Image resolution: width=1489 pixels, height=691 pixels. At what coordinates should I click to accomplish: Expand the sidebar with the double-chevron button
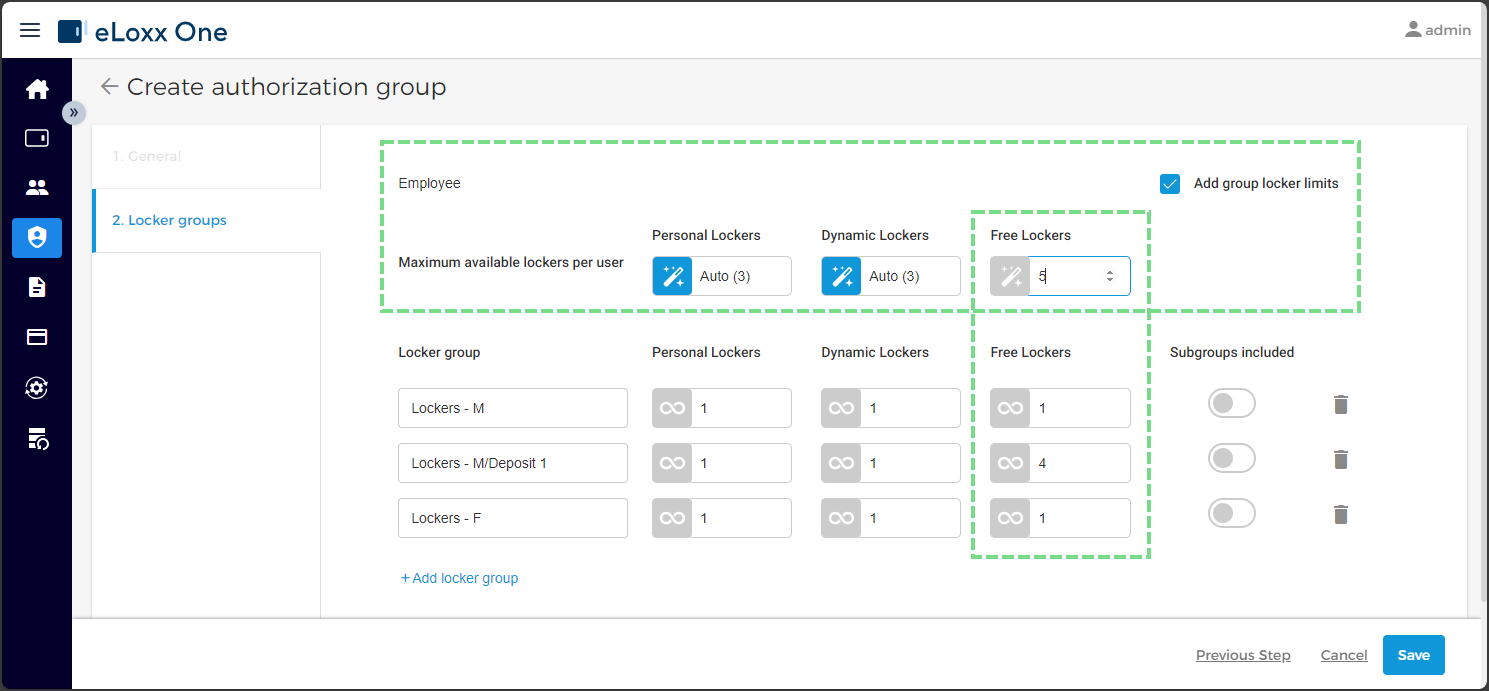[74, 112]
